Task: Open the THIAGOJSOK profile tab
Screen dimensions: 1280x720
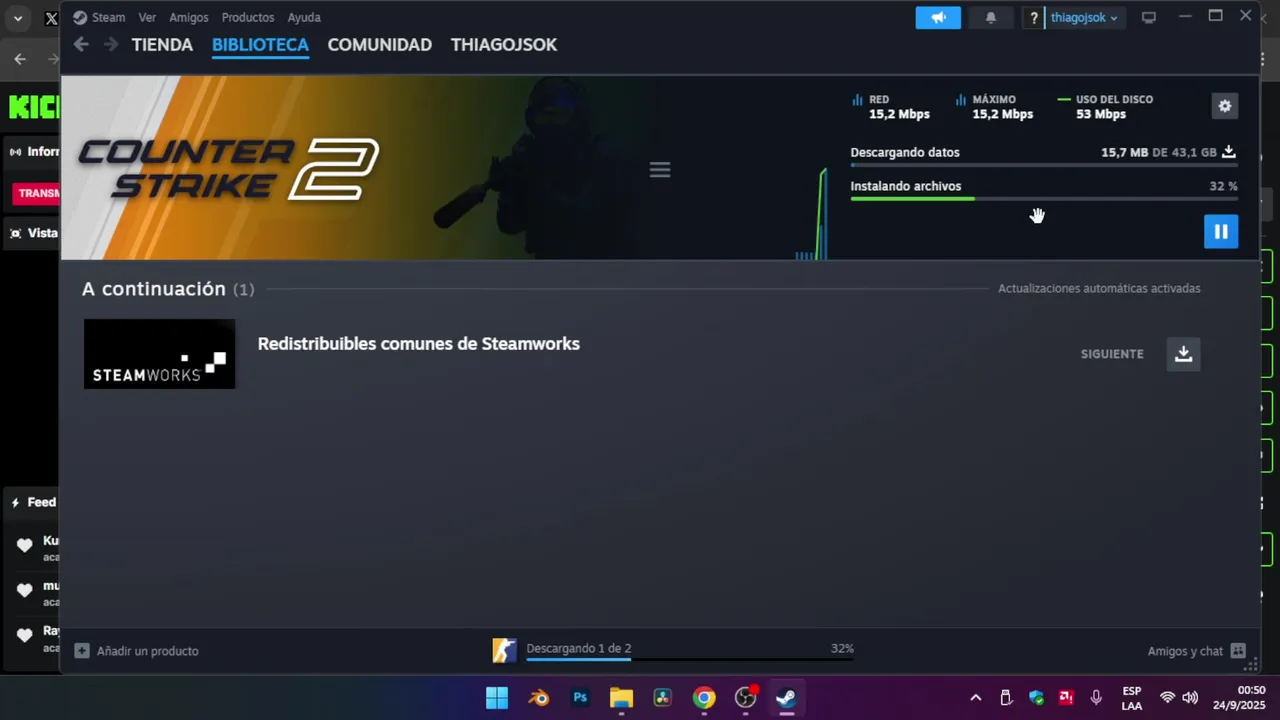Action: coord(504,45)
